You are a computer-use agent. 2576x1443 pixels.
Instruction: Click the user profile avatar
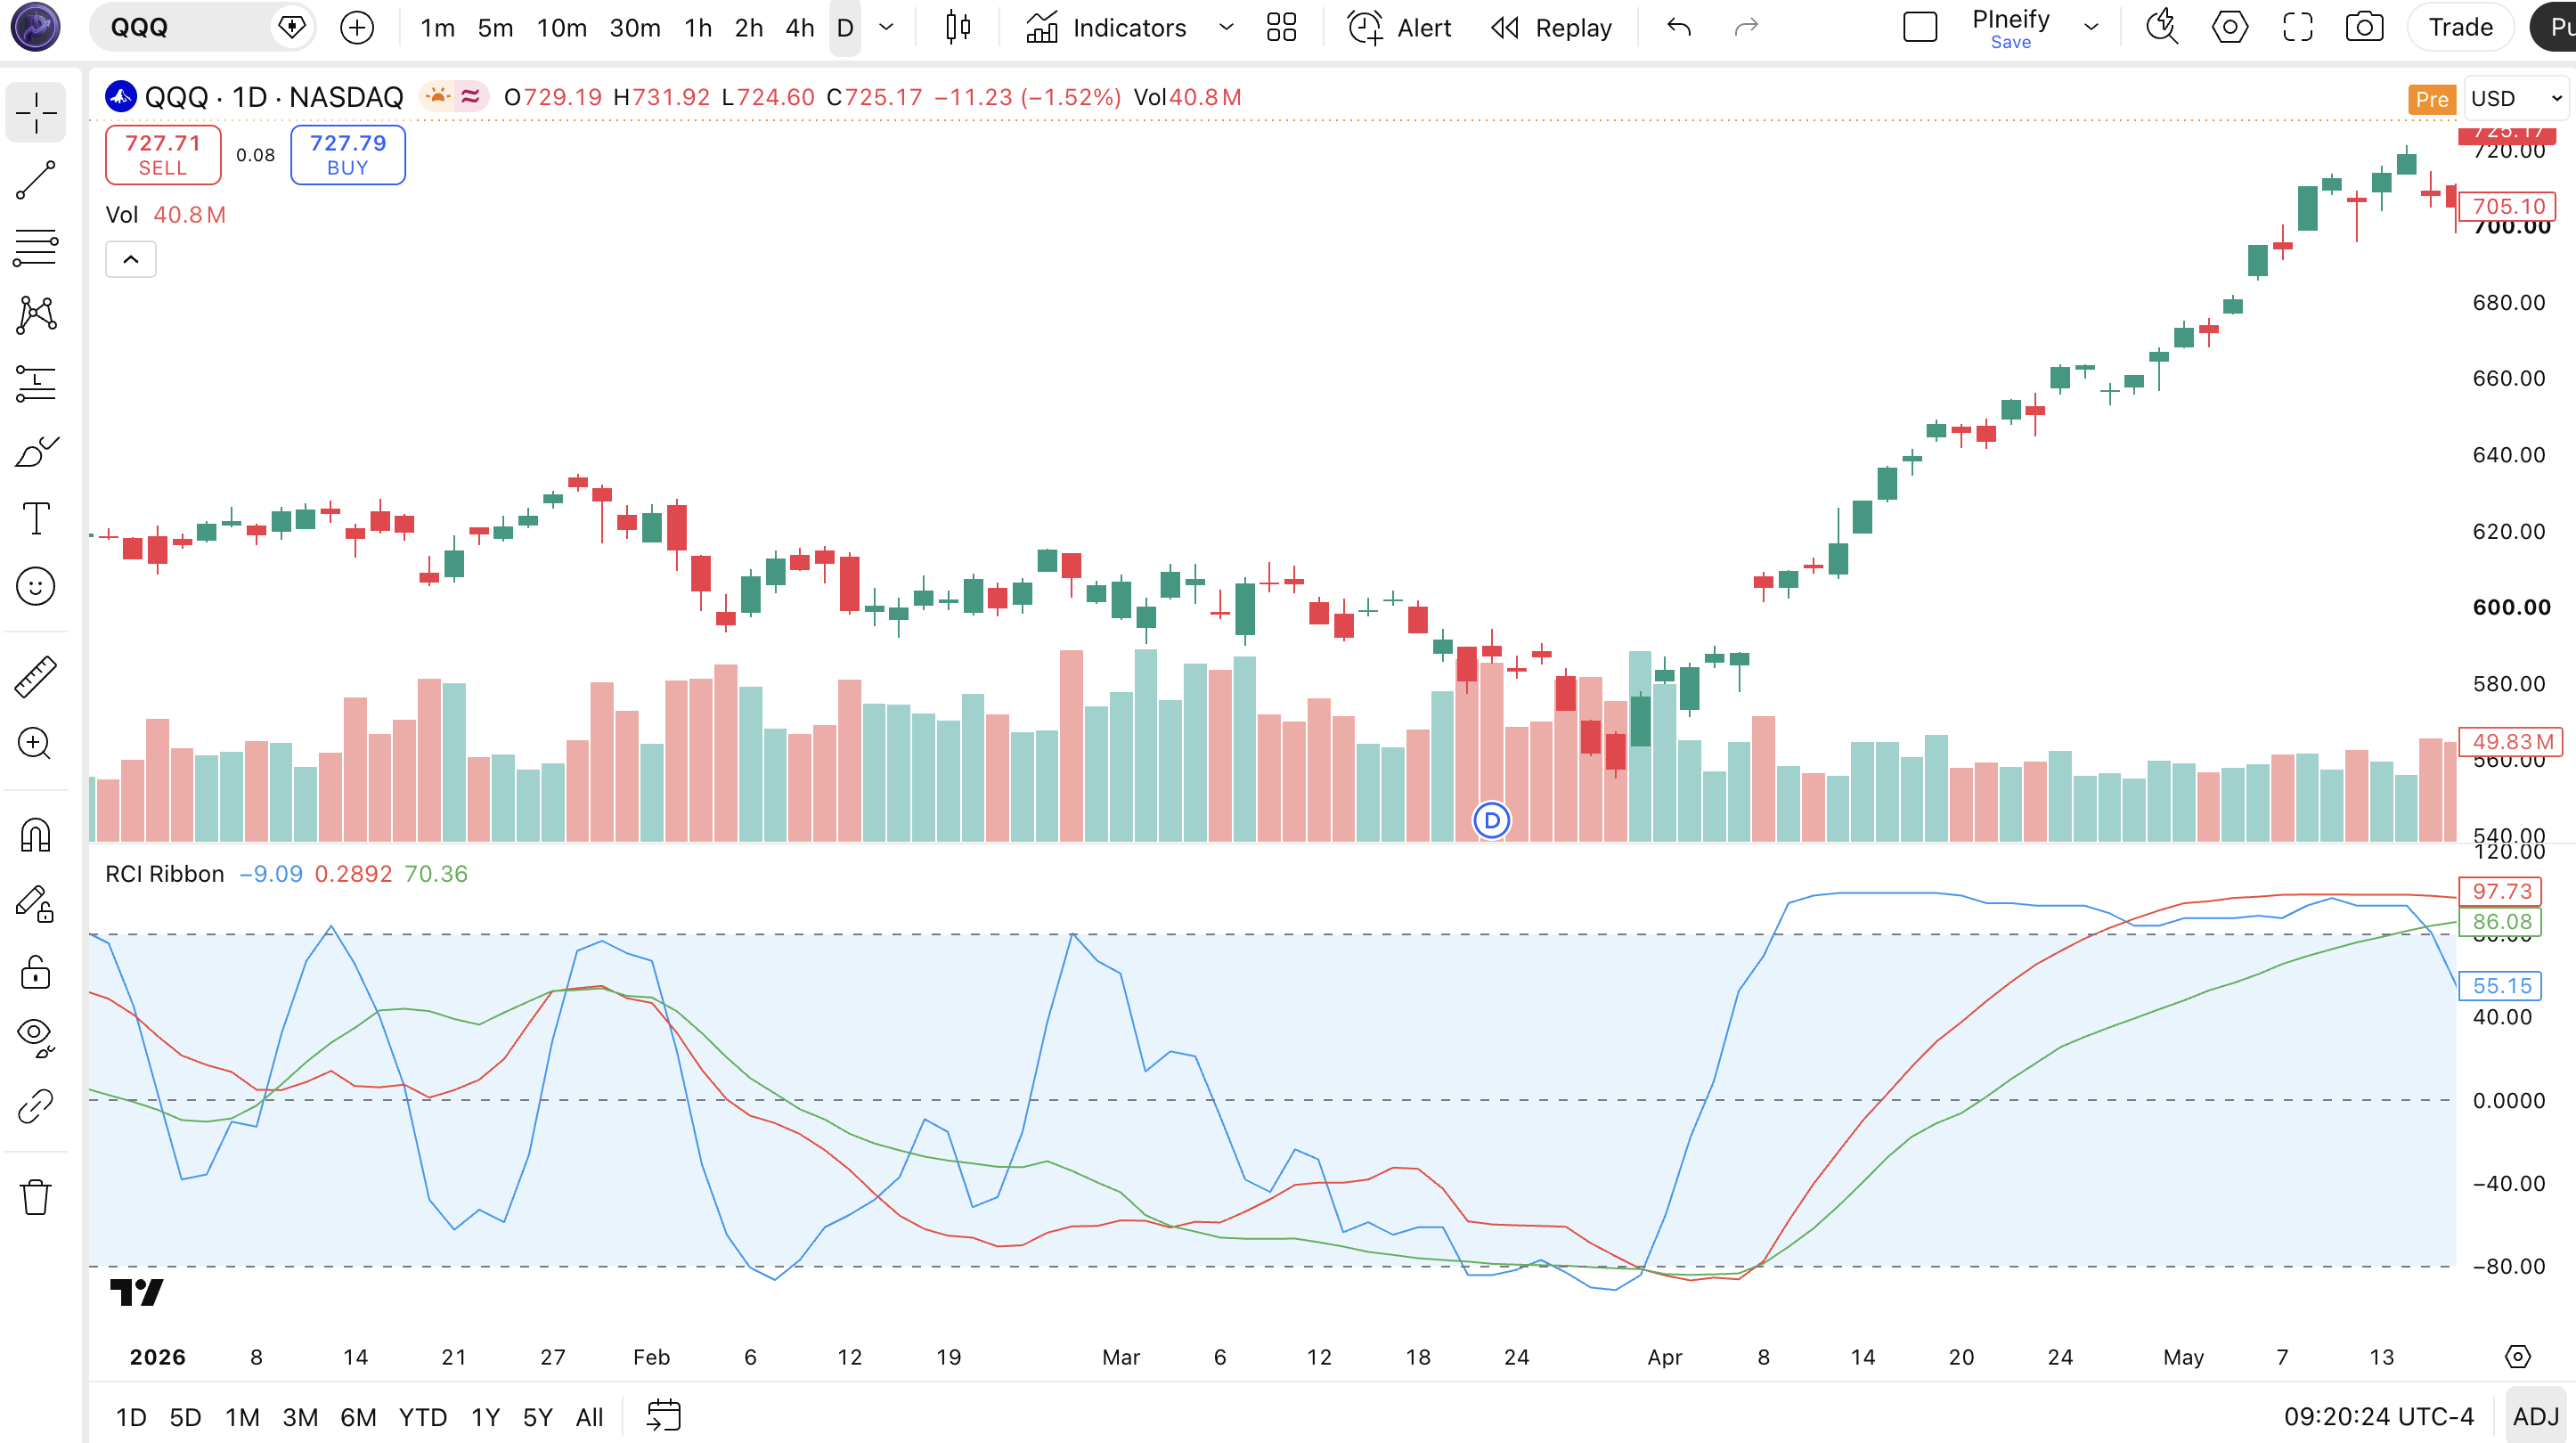(x=35, y=27)
